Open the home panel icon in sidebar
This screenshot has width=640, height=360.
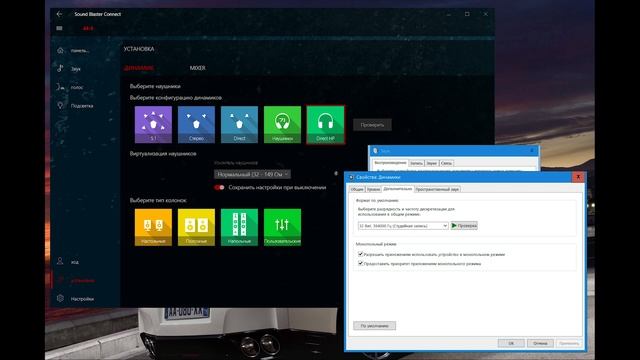pyautogui.click(x=60, y=50)
